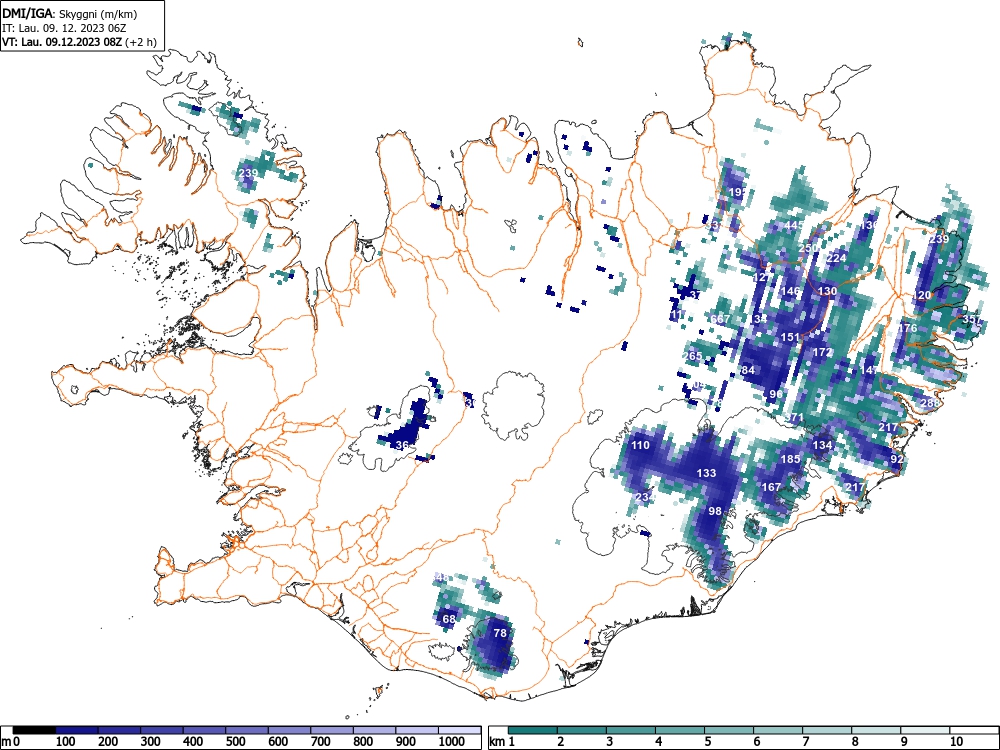Select legend swatch between 500 and 600 m

pos(247,729)
